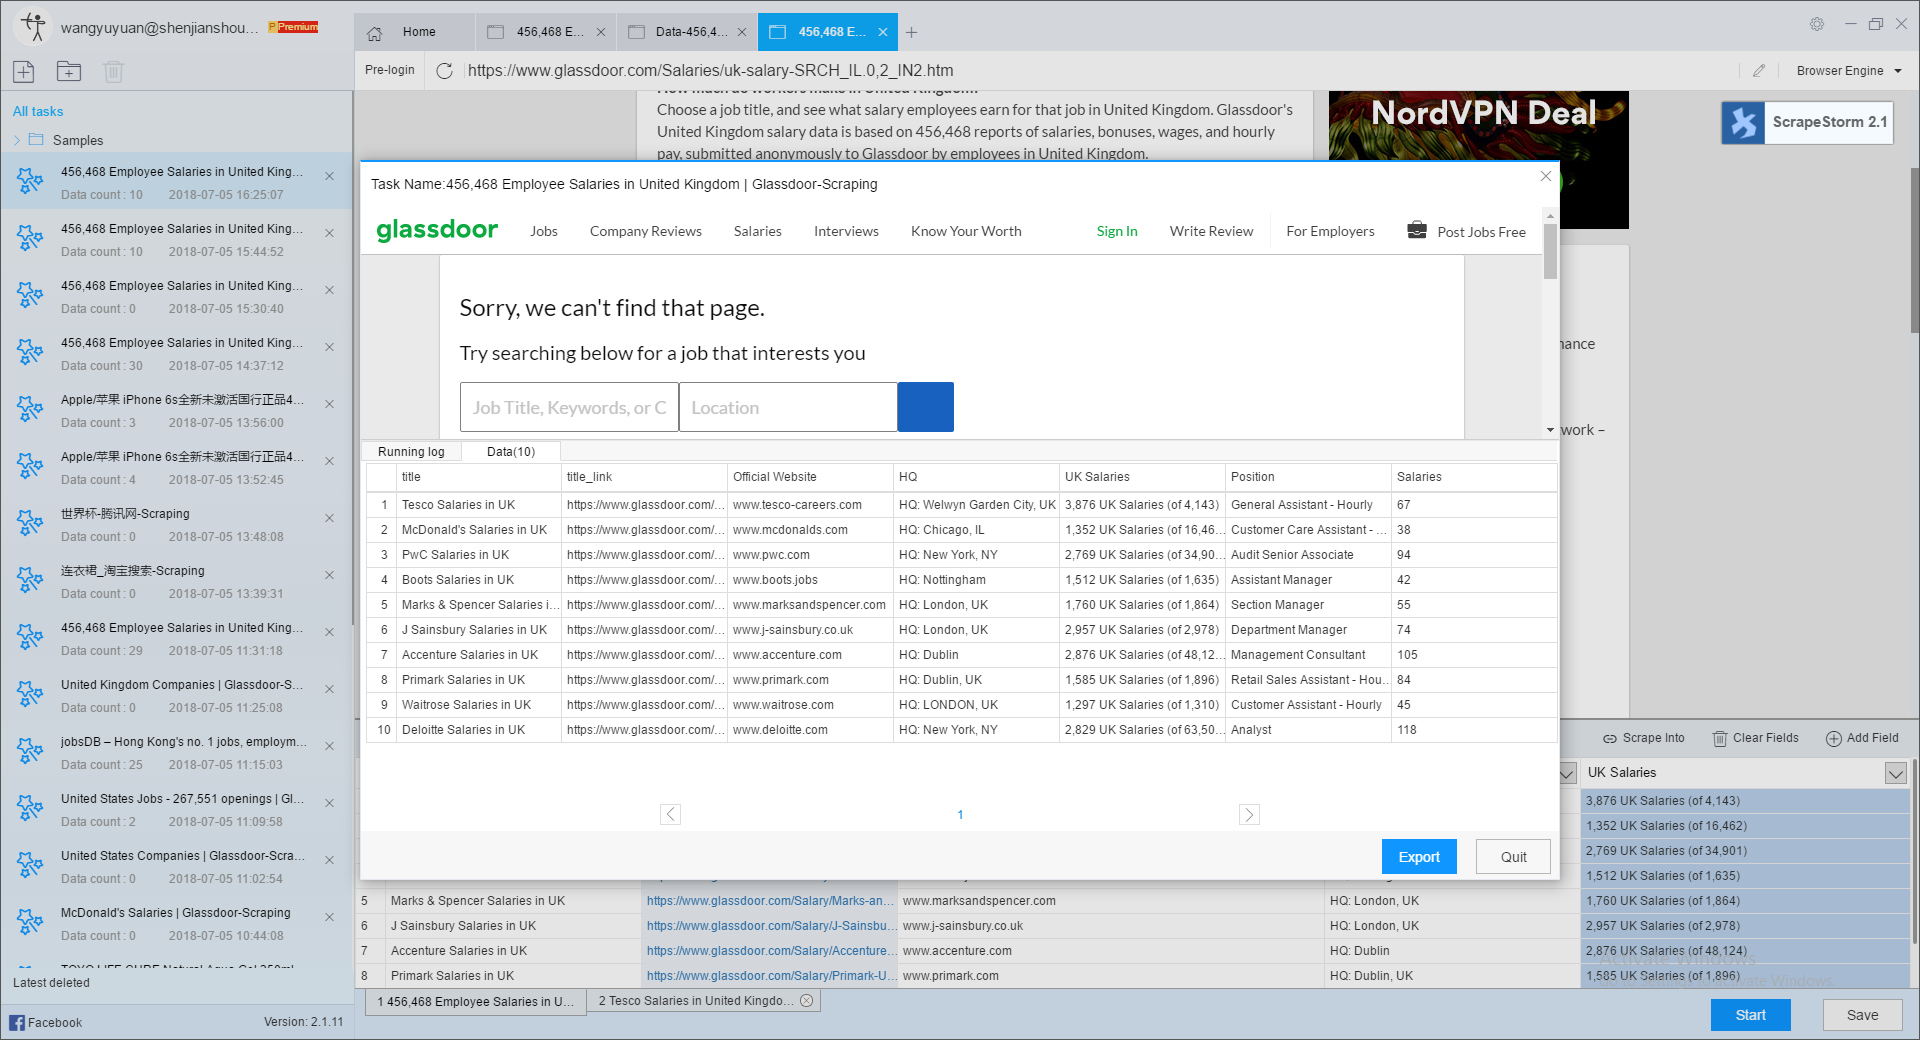This screenshot has height=1040, width=1920.
Task: Click the page refresh icon beside Pre-login
Action: tap(445, 70)
